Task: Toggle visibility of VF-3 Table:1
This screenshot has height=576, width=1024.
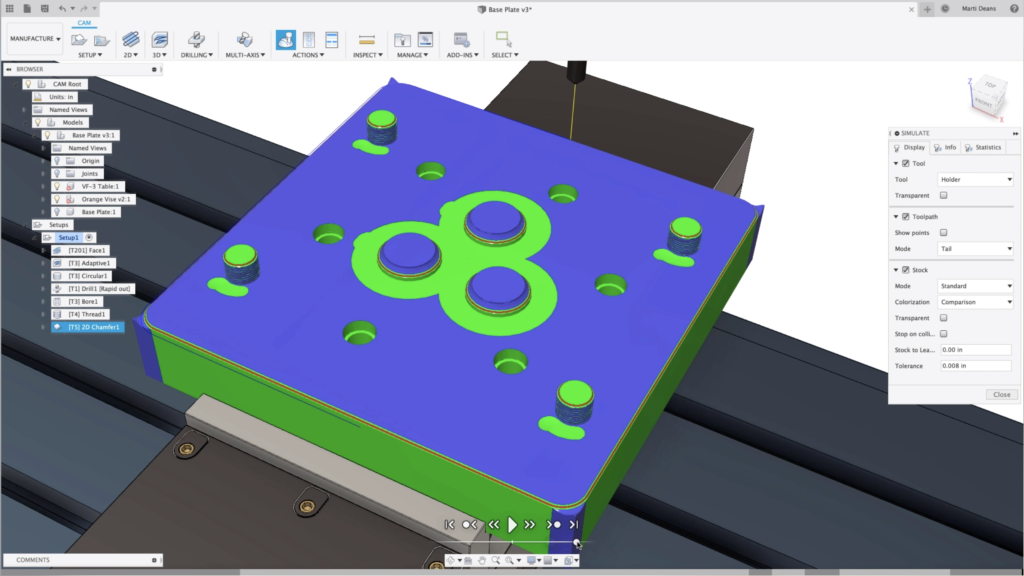Action: (x=57, y=186)
